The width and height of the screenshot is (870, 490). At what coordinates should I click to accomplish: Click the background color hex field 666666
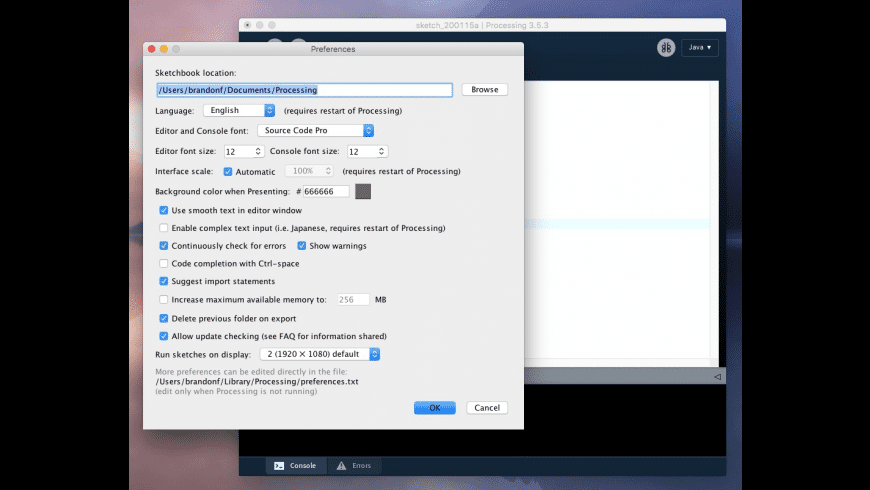click(x=326, y=191)
